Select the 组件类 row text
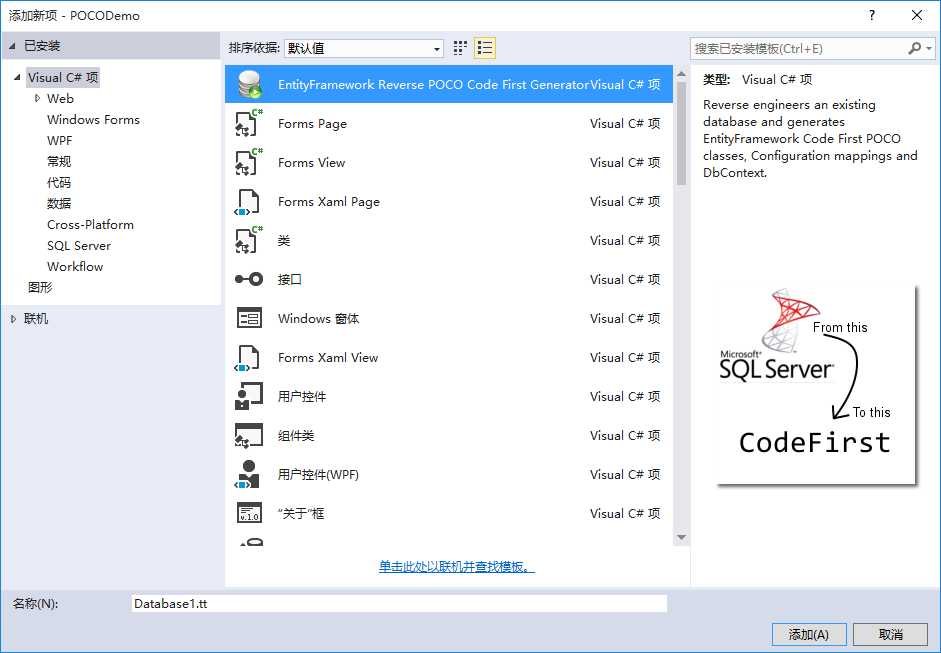This screenshot has width=941, height=653. point(296,436)
